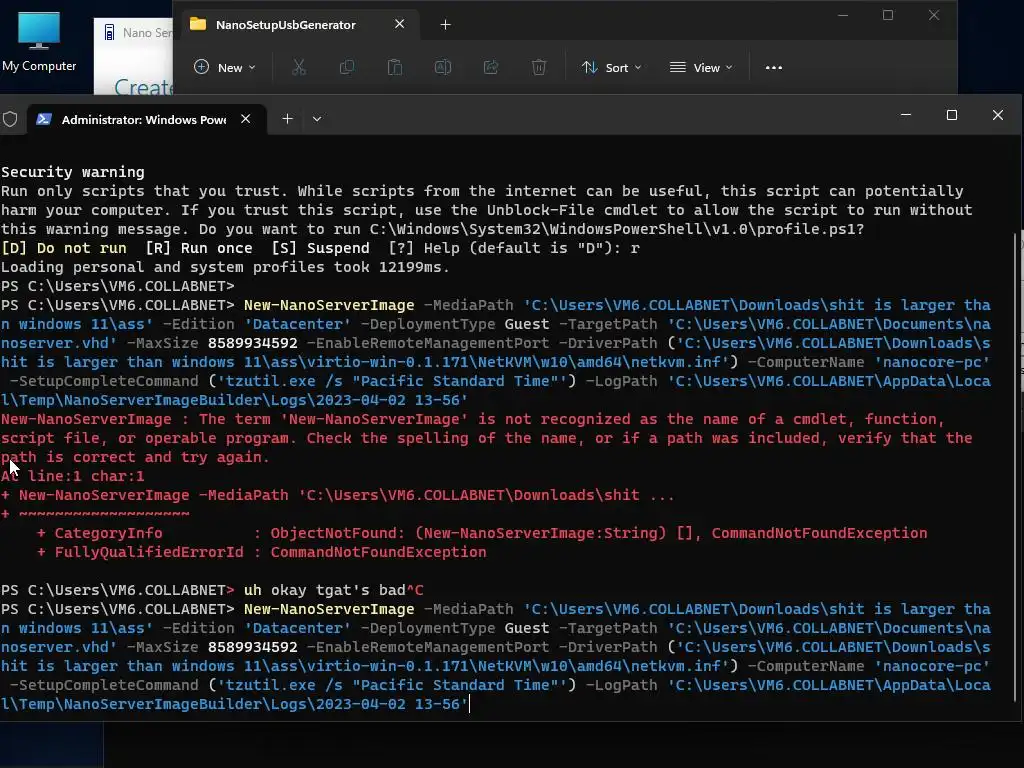
Task: Open the View dropdown in Explorer
Action: [x=701, y=67]
